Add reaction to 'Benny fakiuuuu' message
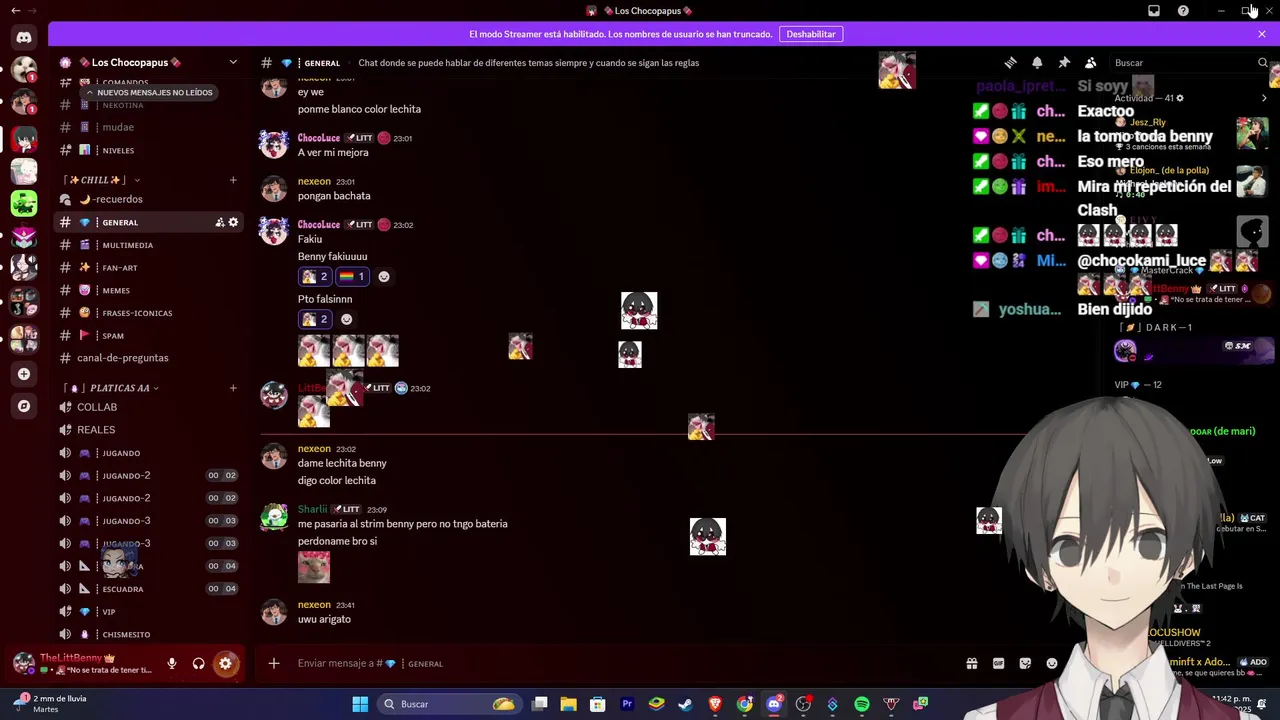 coord(384,276)
